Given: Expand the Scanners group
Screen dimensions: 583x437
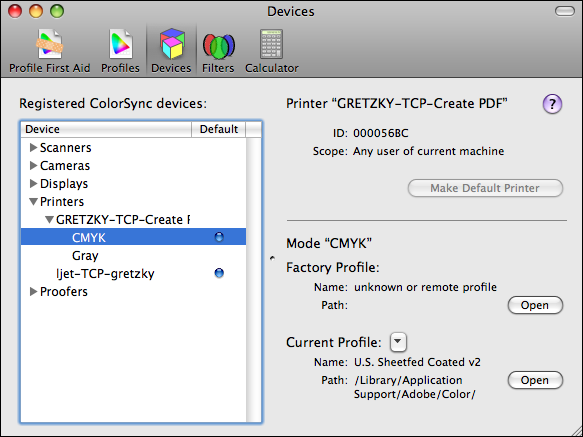Looking at the screenshot, I should click(x=33, y=148).
